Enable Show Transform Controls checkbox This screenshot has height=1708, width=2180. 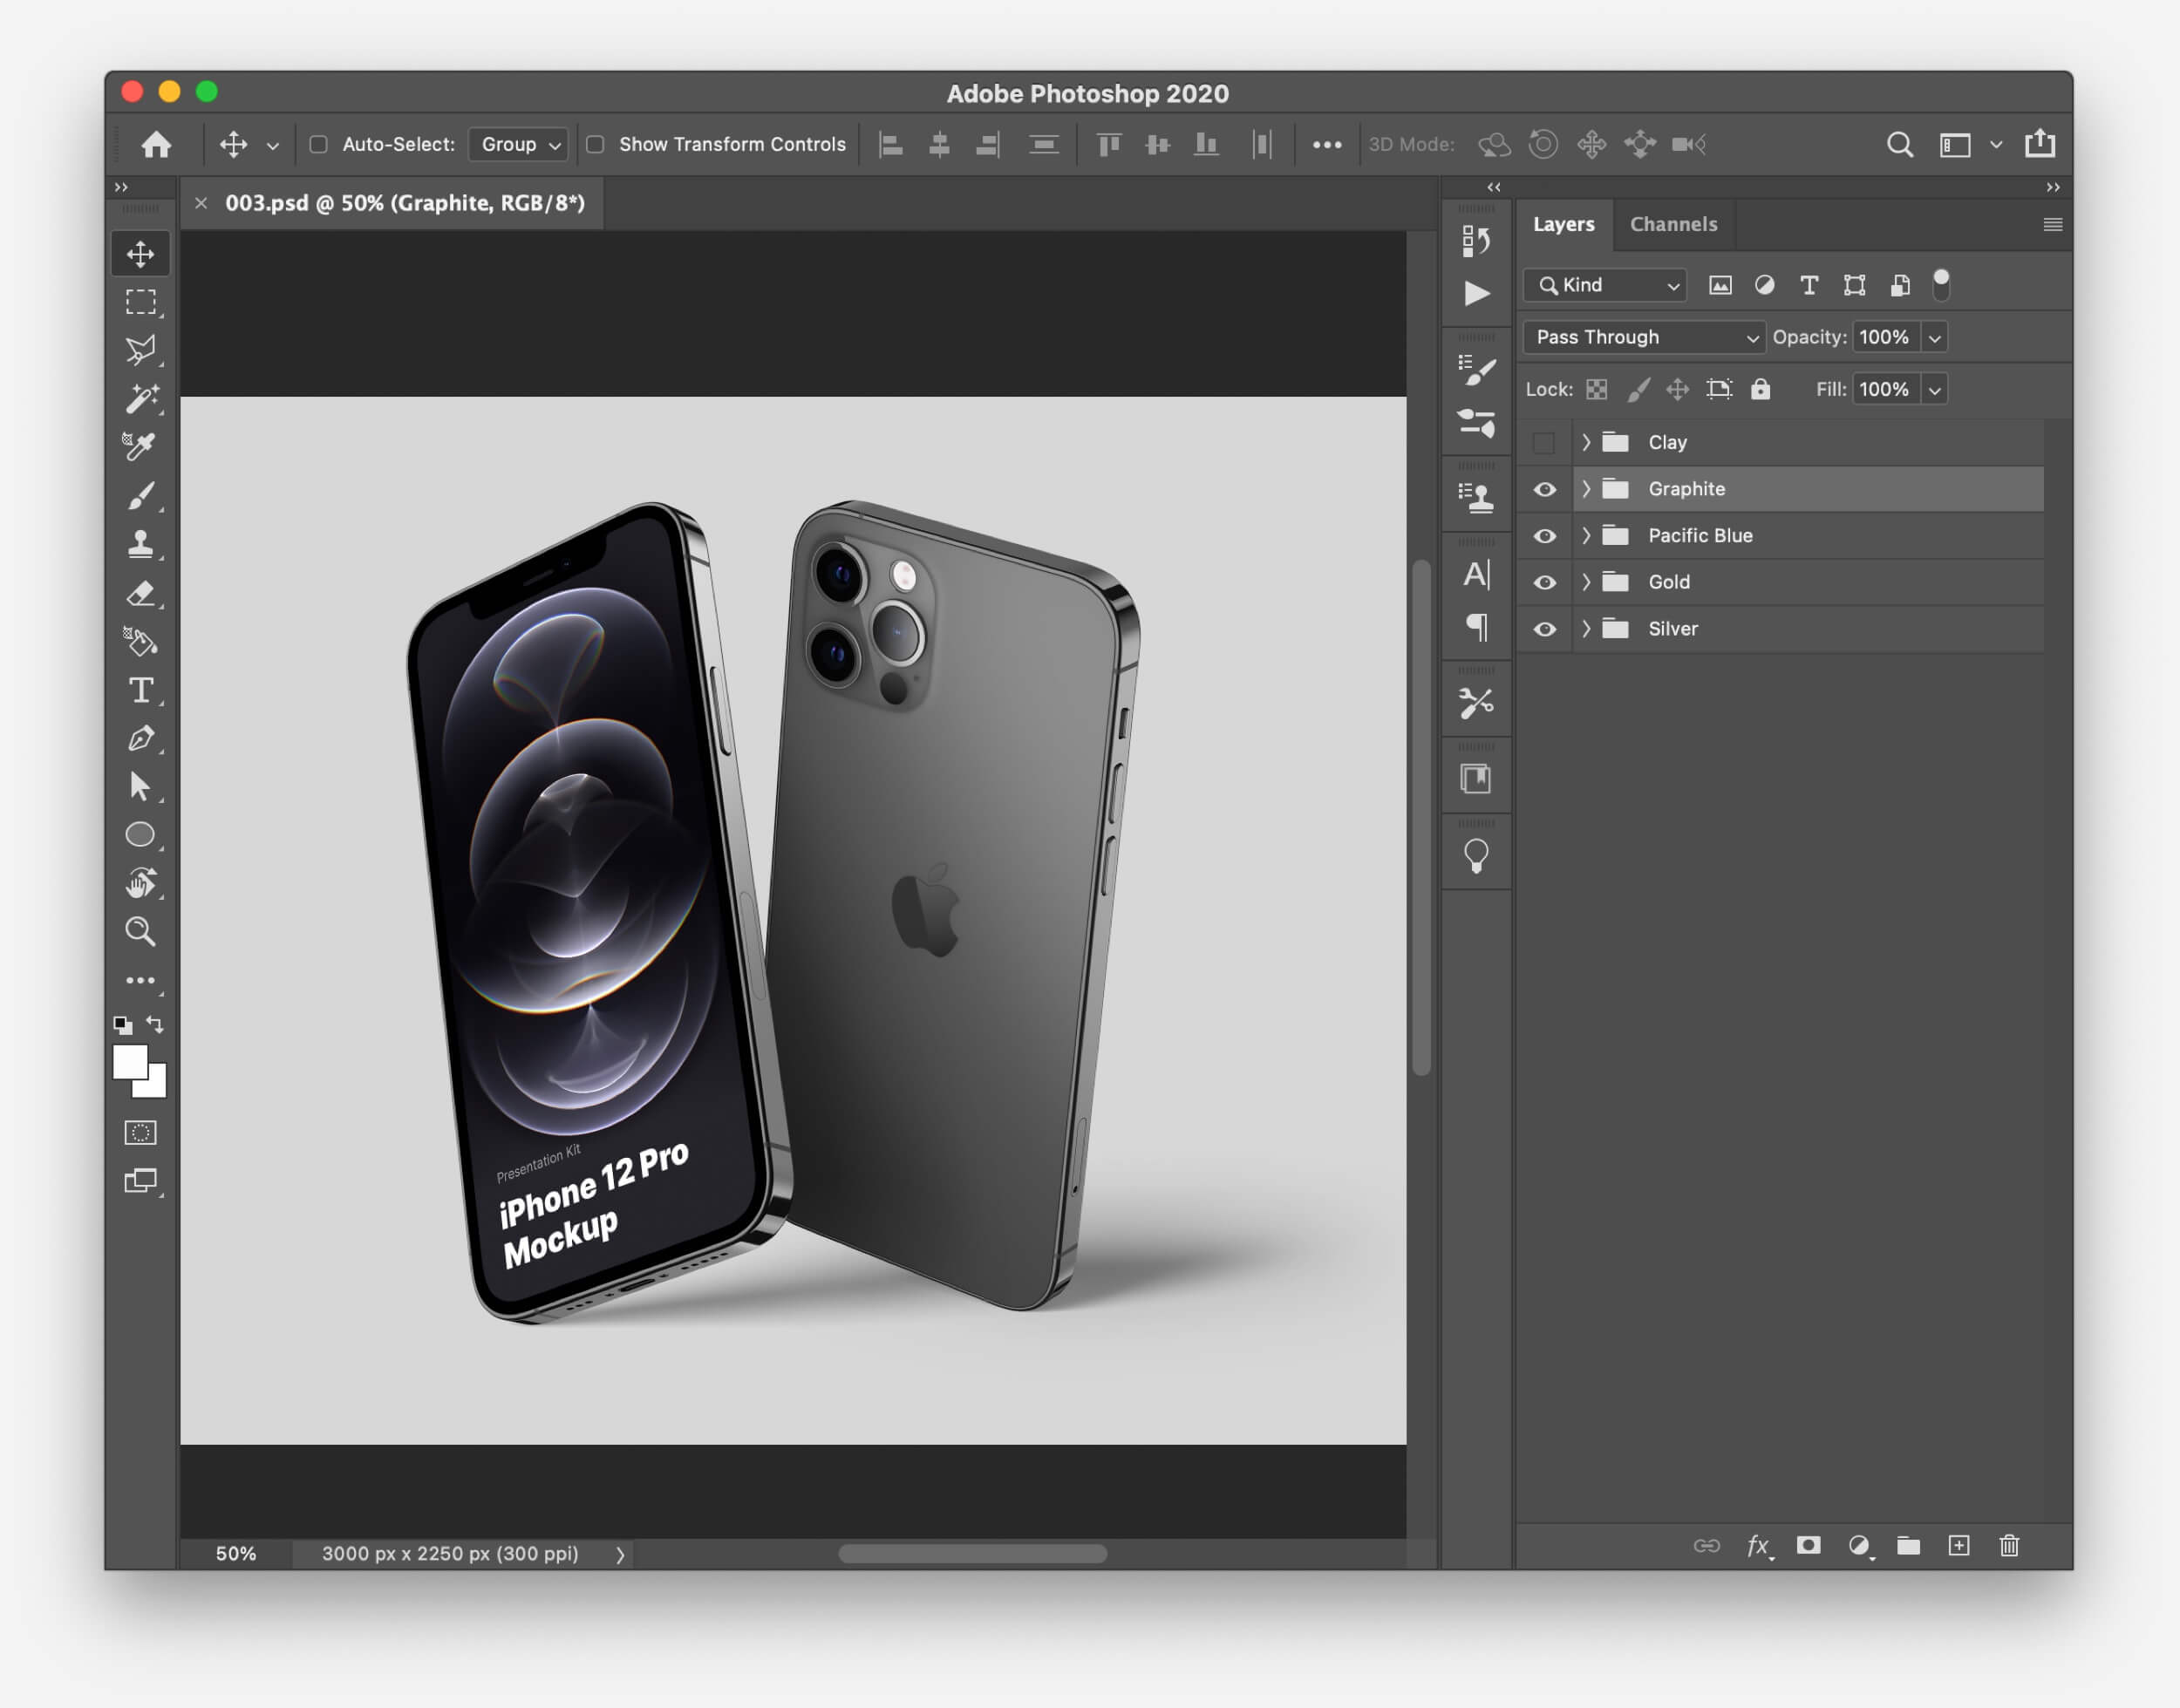click(x=595, y=144)
